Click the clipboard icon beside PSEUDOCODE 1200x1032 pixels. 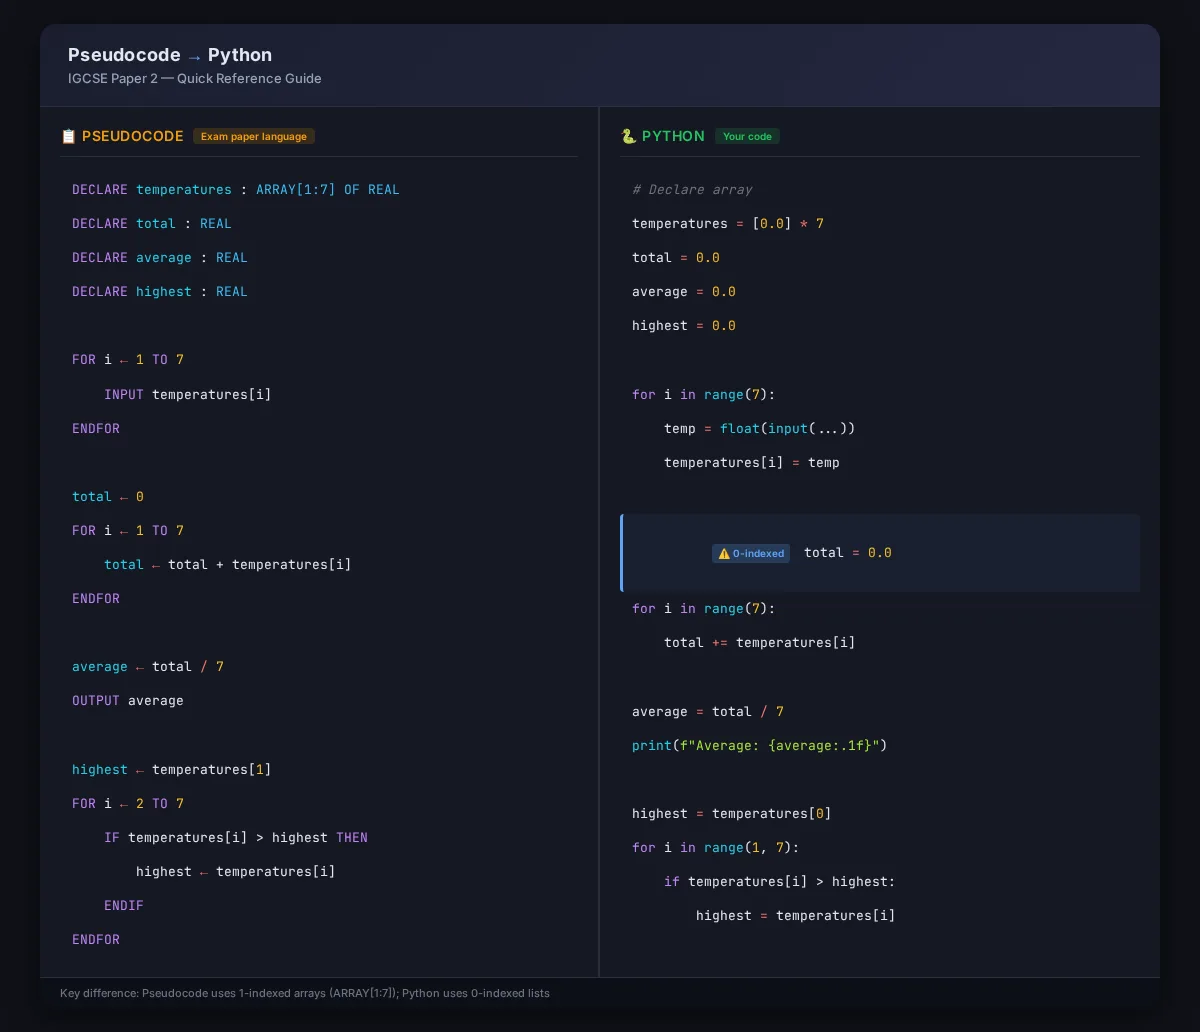68,136
